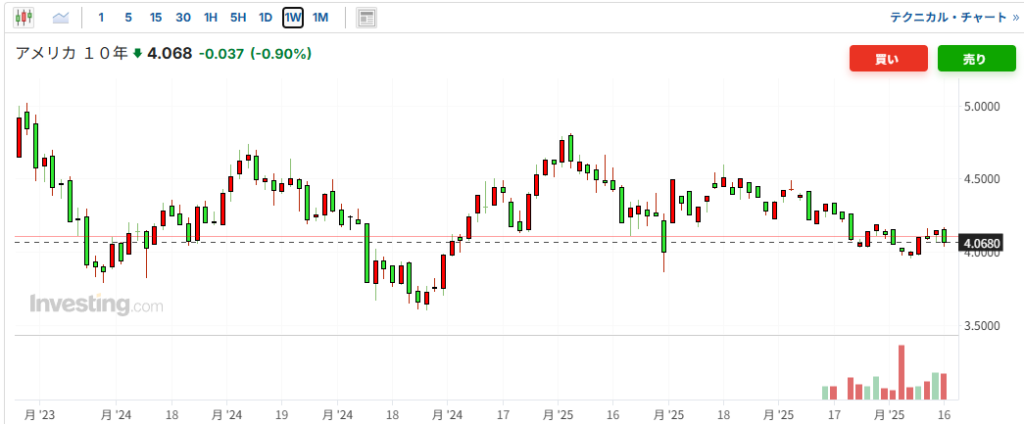Select the 5 minute timeframe
This screenshot has width=1024, height=424.
(x=128, y=17)
